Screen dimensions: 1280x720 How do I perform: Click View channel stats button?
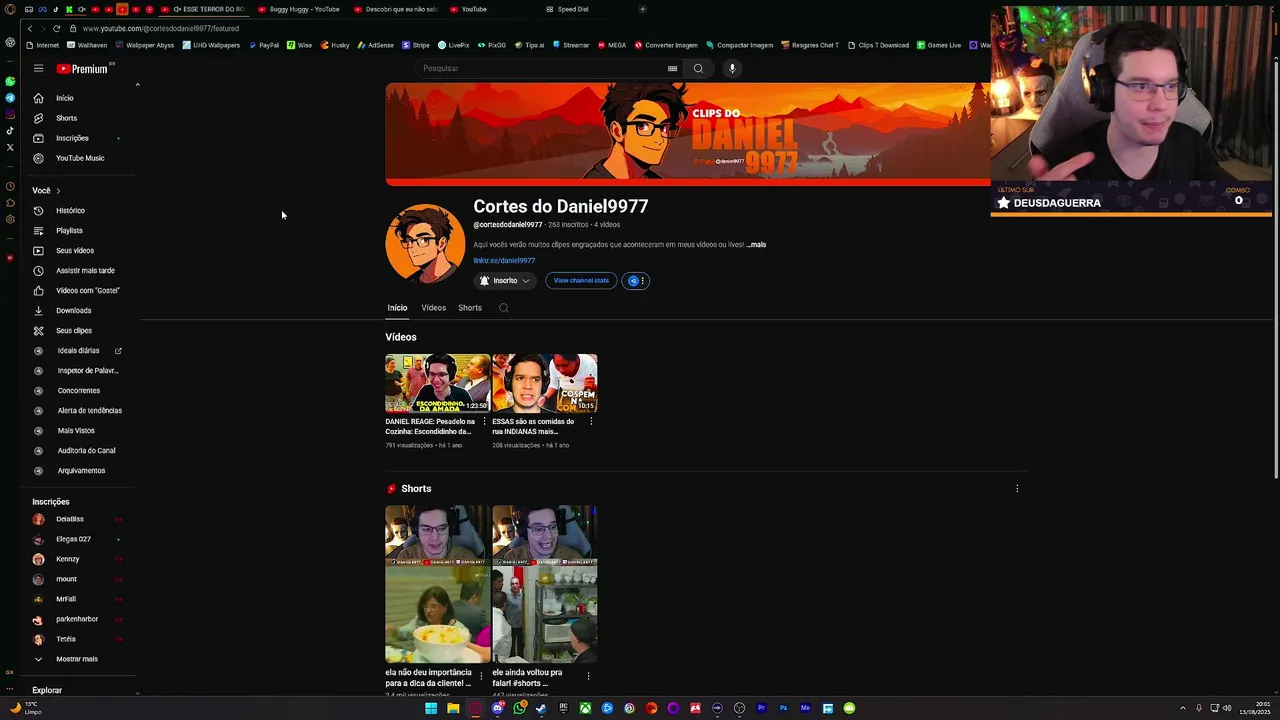581,281
